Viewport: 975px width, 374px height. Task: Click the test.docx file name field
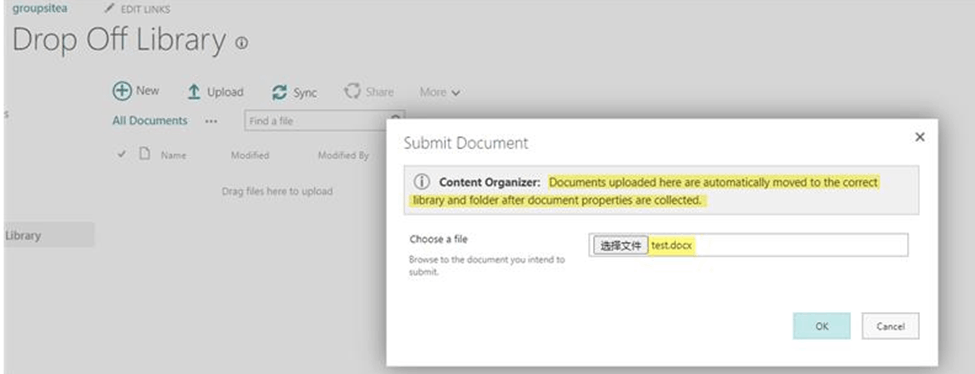tap(748, 245)
